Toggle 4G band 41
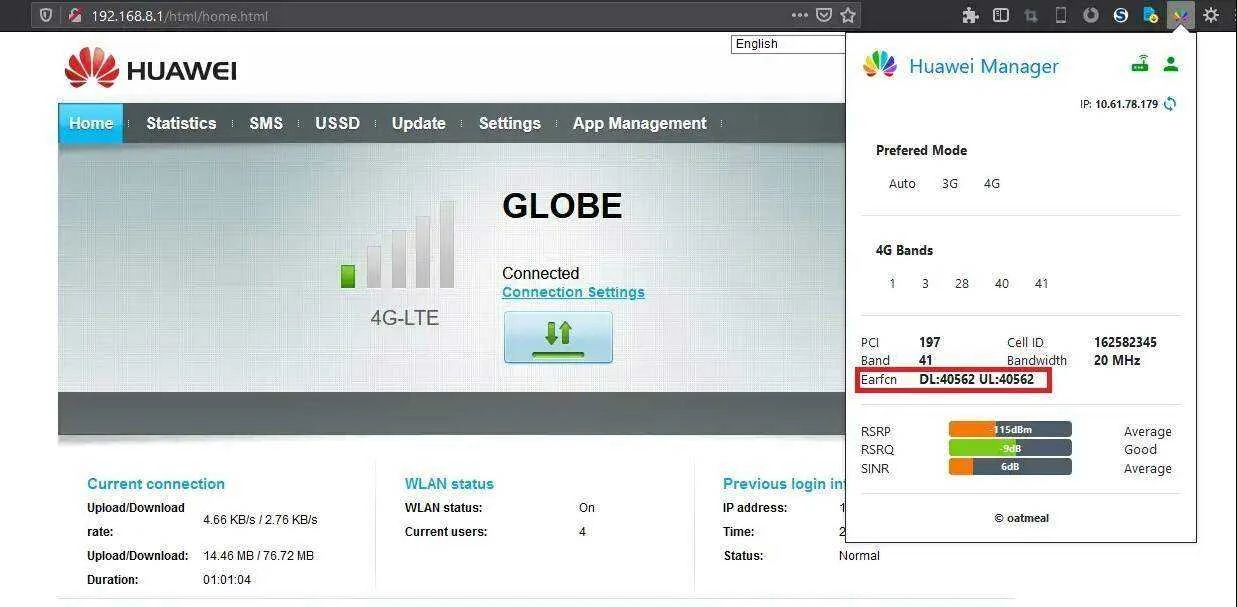This screenshot has height=607, width=1237. point(1042,284)
